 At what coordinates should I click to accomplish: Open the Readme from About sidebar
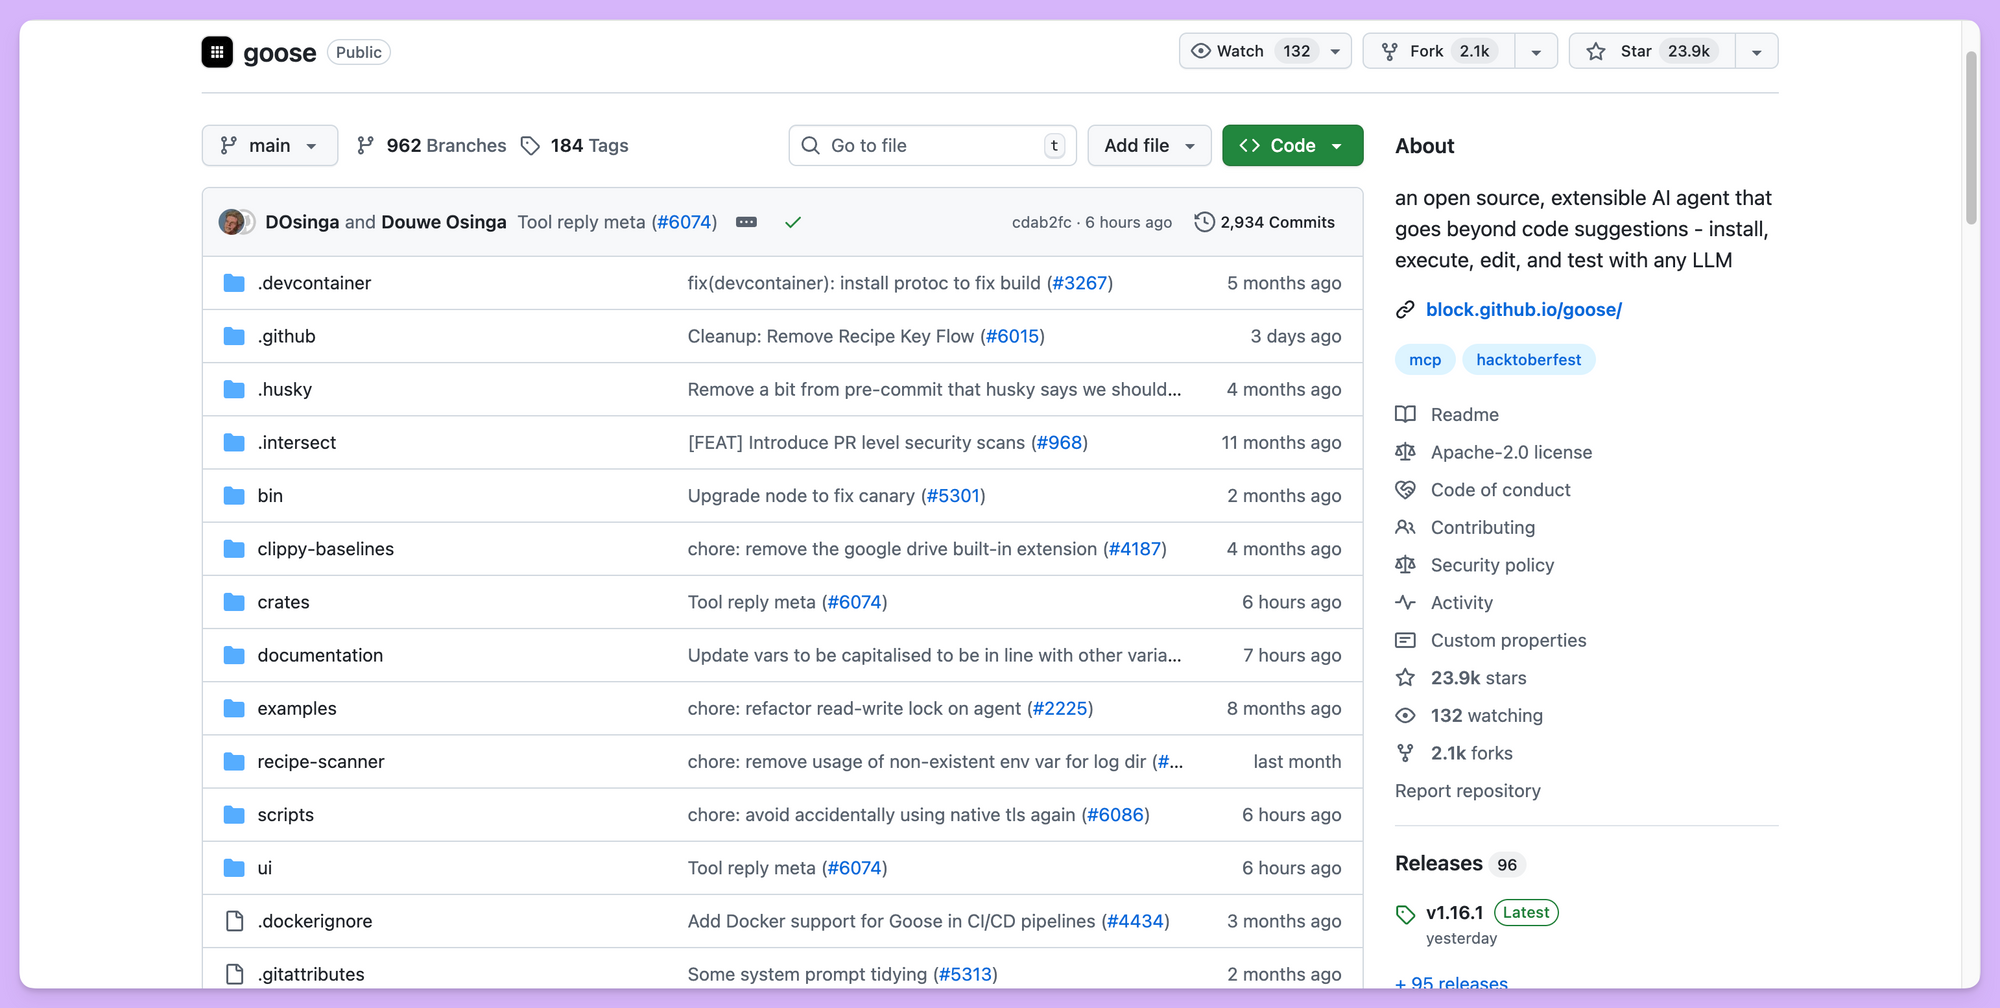[x=1464, y=414]
